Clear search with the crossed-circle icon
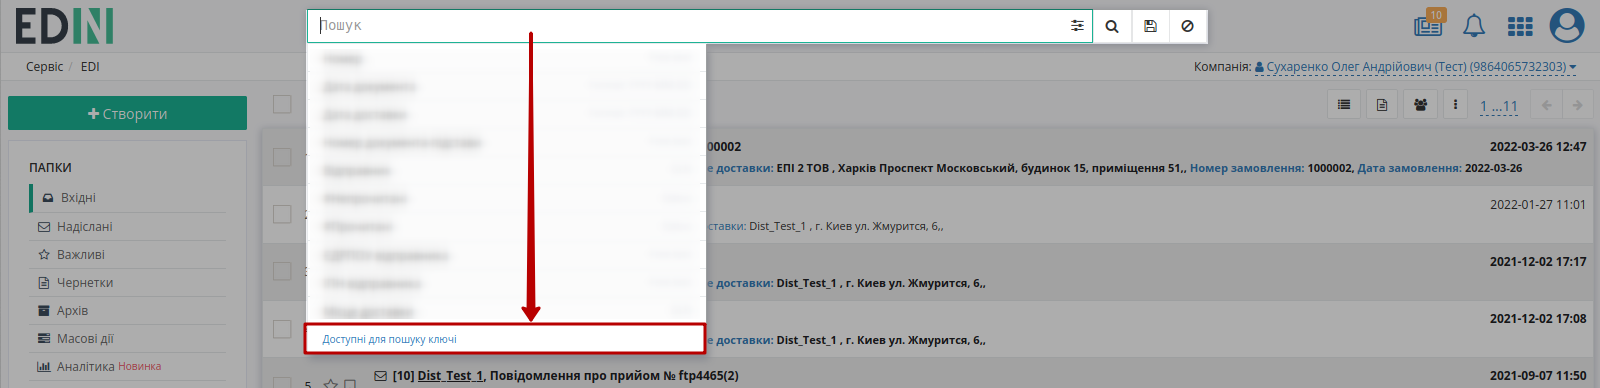 [x=1187, y=26]
